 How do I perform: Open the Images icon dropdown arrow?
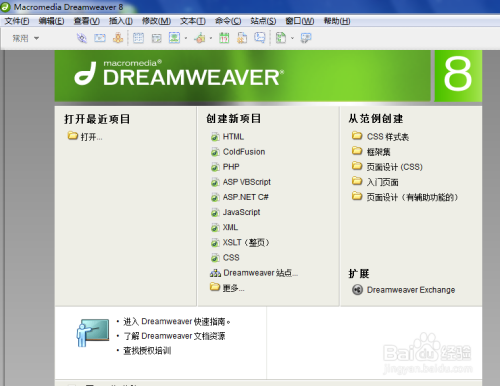coord(186,38)
